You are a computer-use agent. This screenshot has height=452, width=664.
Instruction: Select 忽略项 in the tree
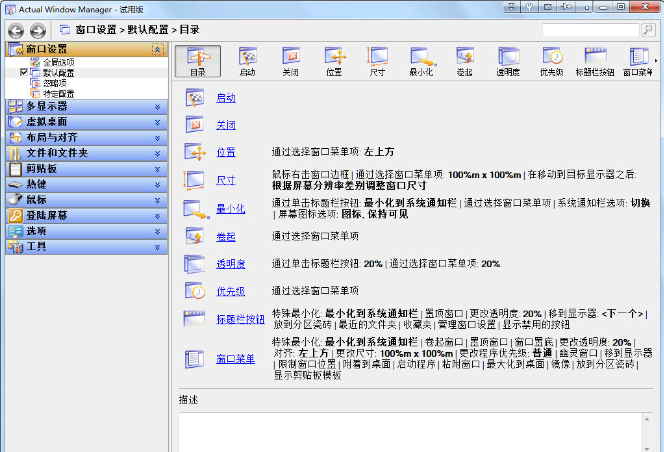[x=55, y=83]
